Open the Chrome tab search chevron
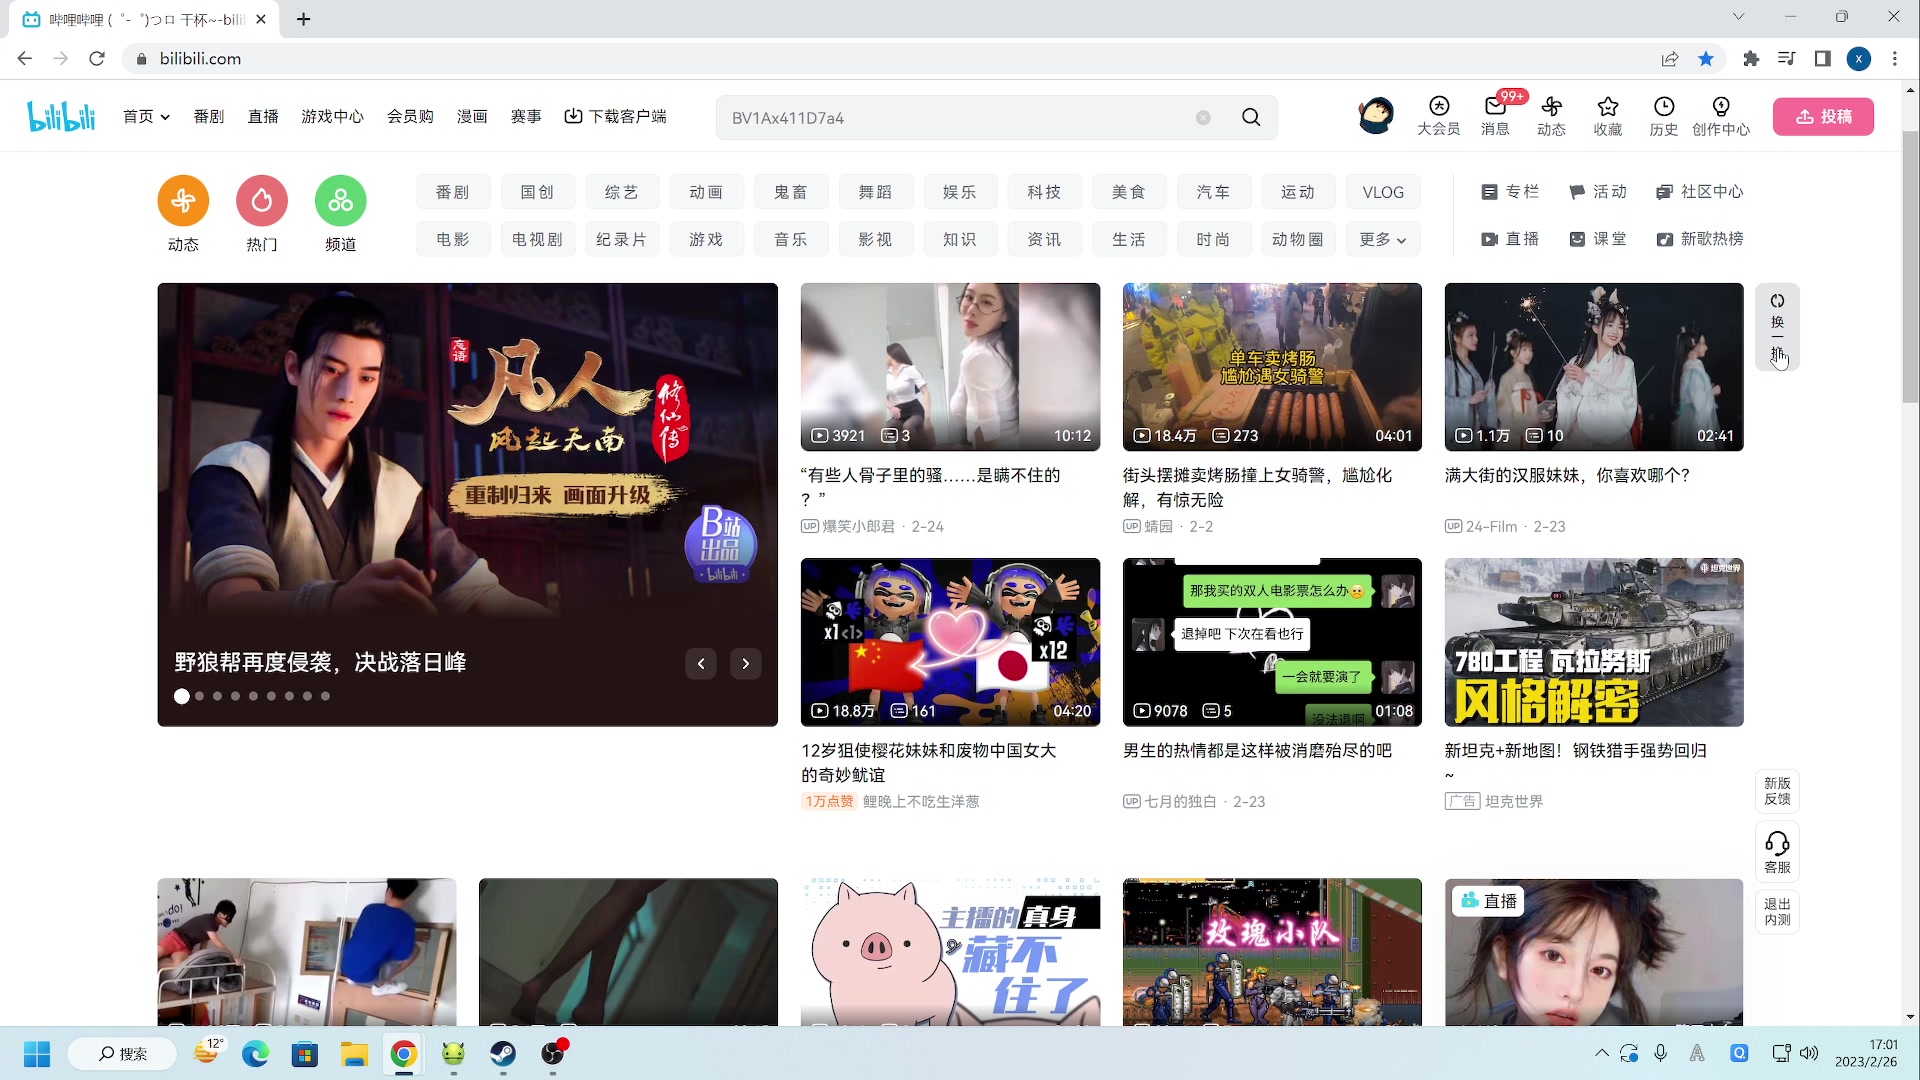The width and height of the screenshot is (1920, 1080). tap(1738, 17)
